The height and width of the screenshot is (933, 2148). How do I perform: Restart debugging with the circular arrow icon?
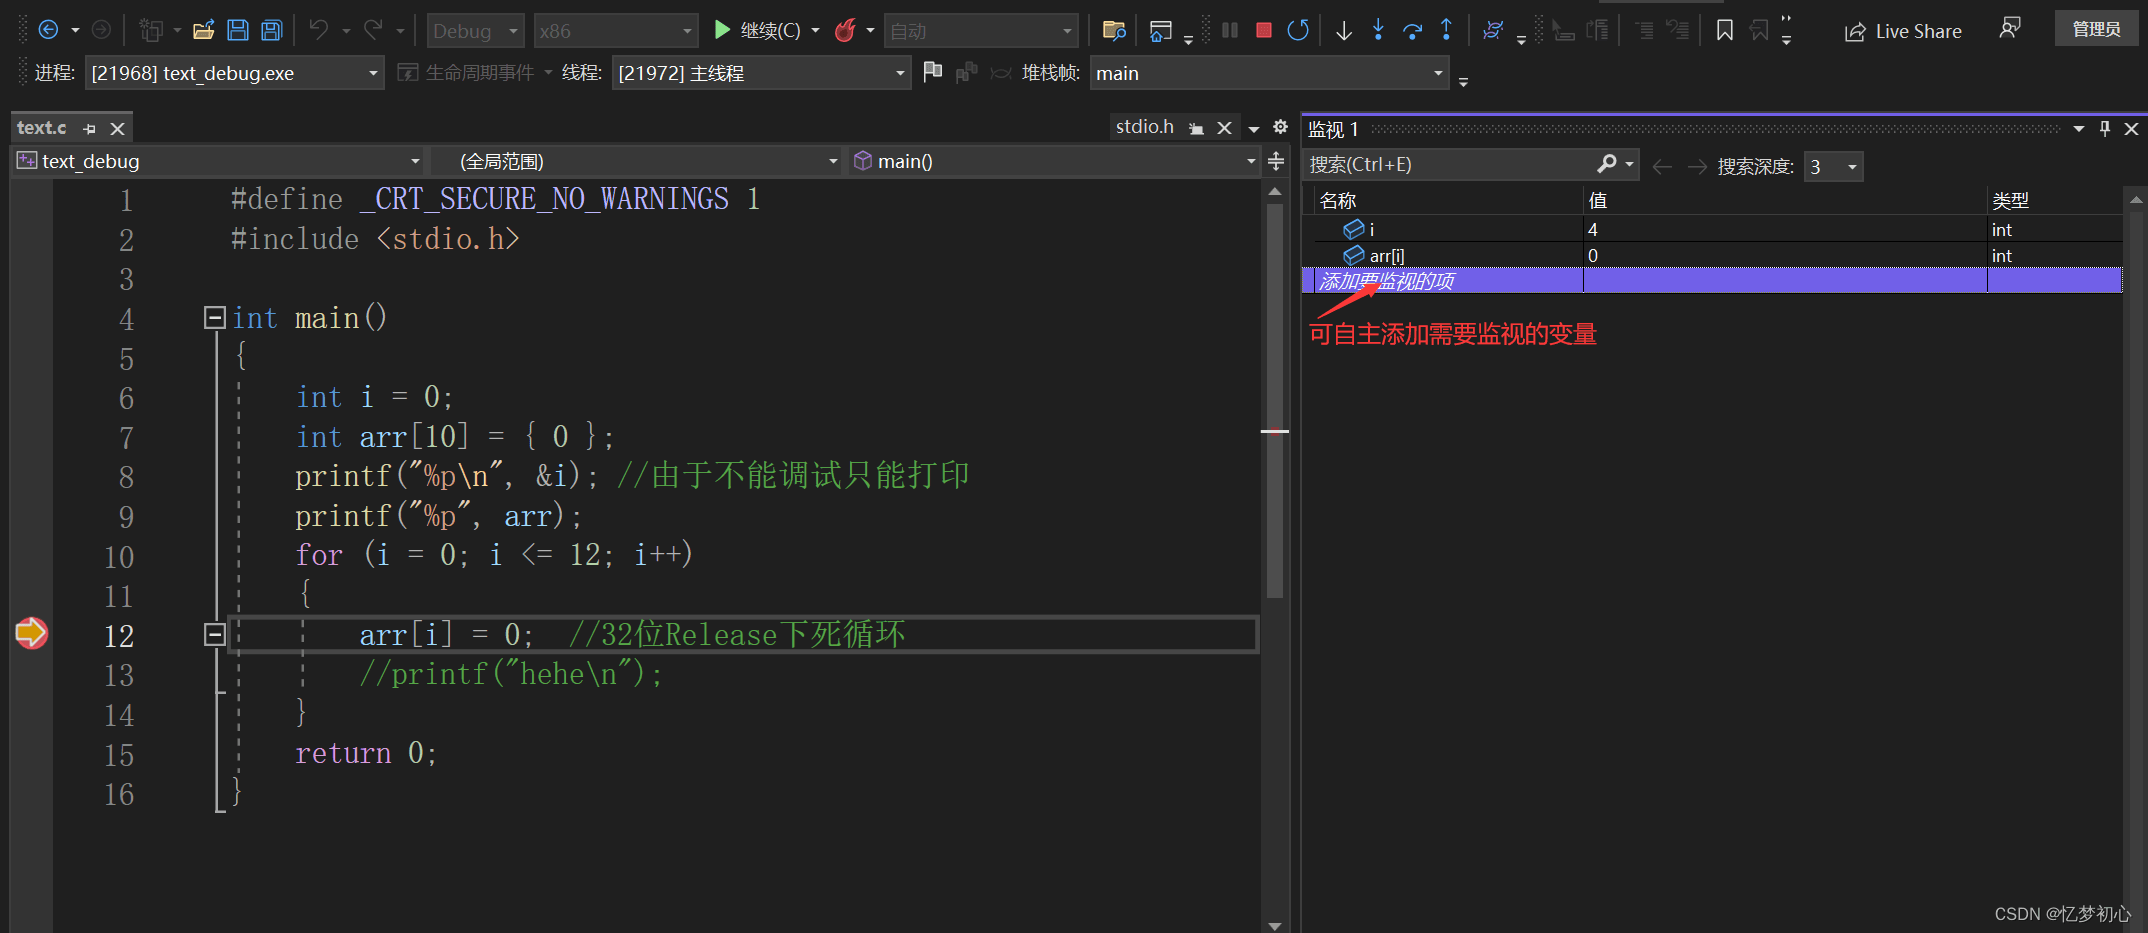1298,30
